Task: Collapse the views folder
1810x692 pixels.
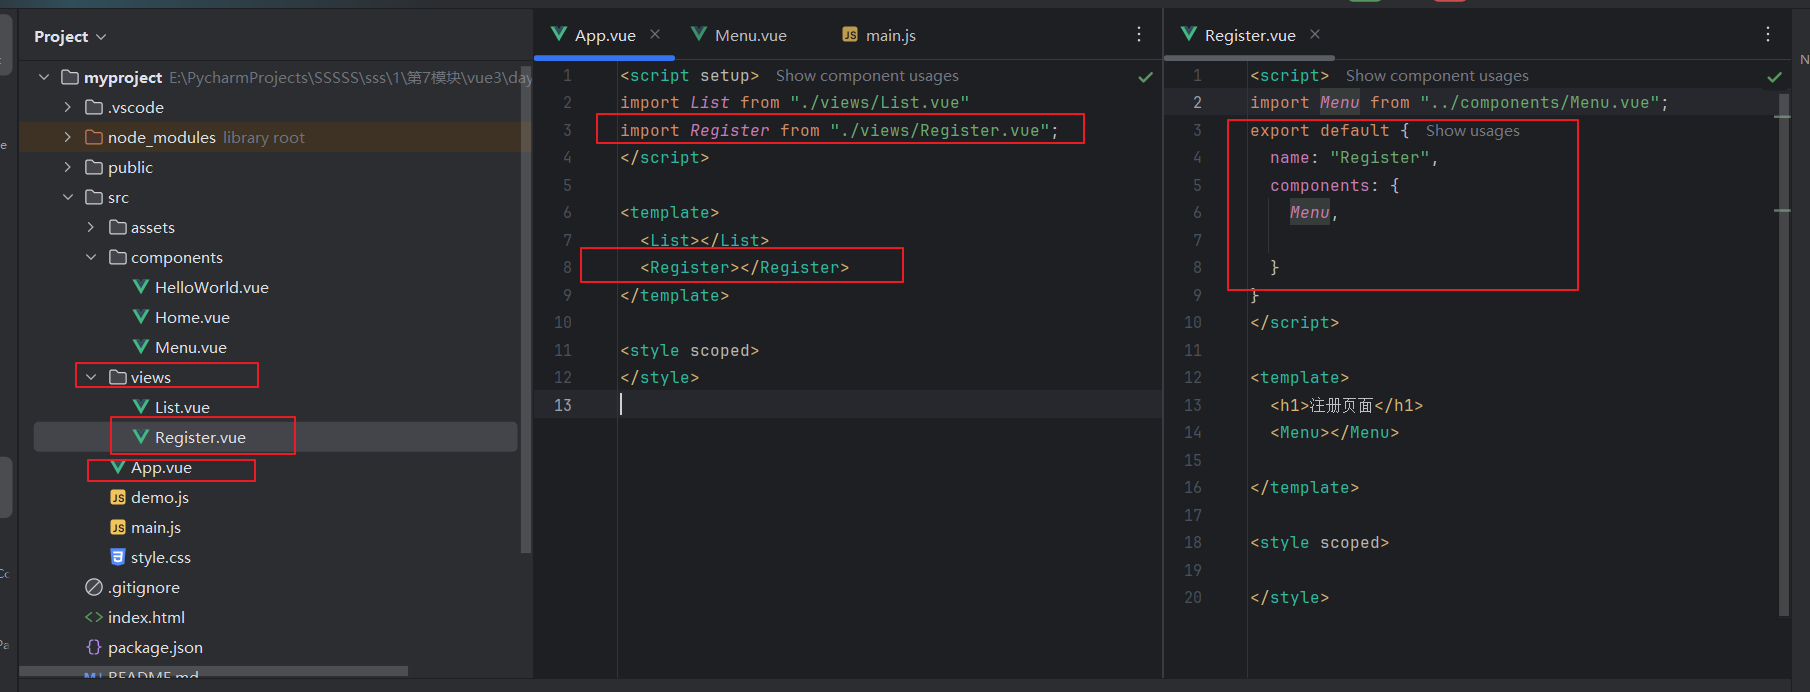Action: tap(91, 377)
